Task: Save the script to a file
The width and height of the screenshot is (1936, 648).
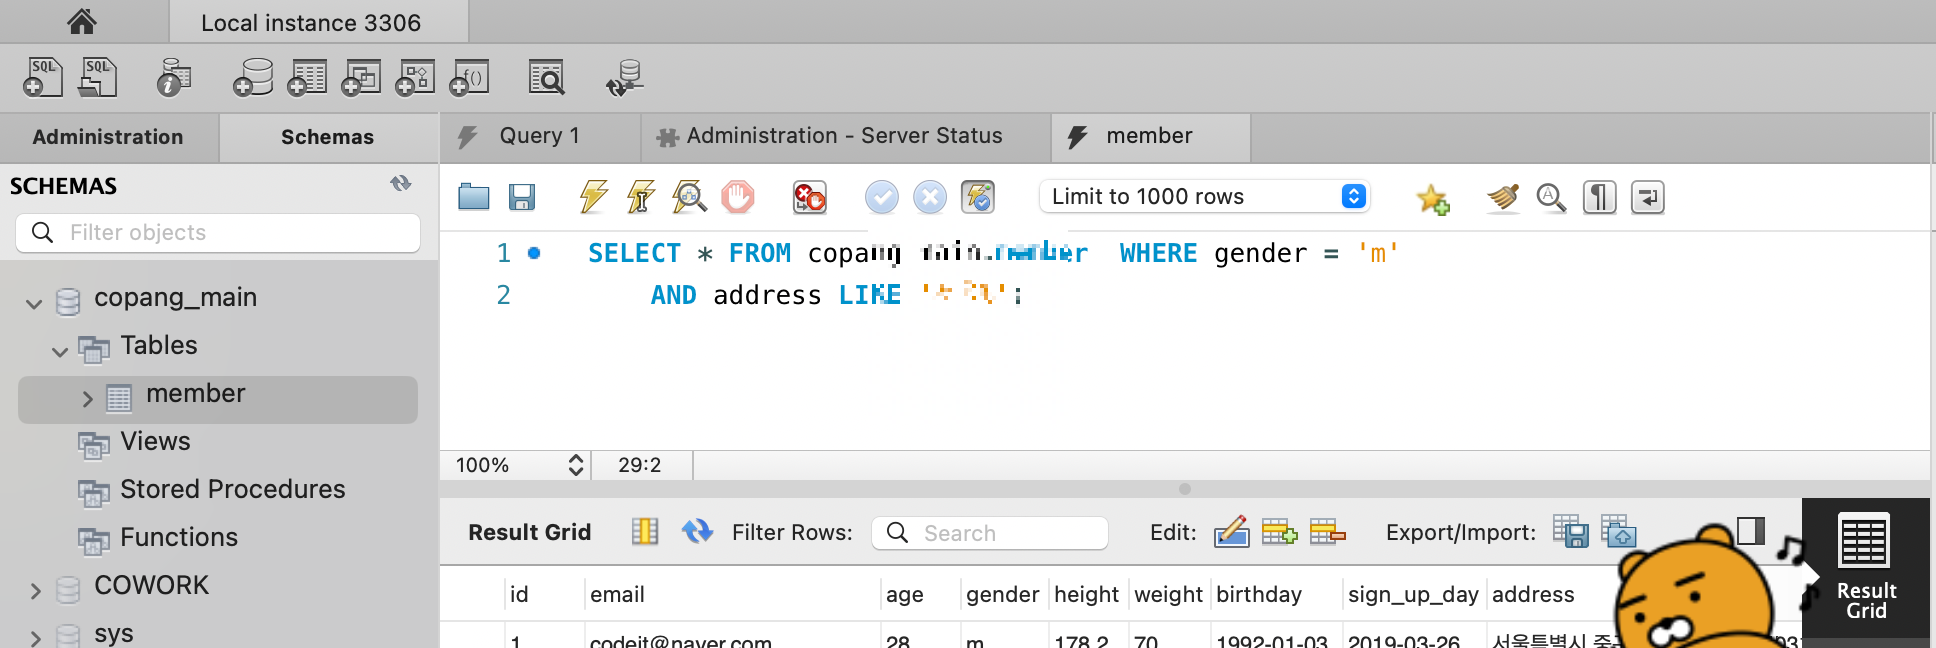Action: pos(522,197)
